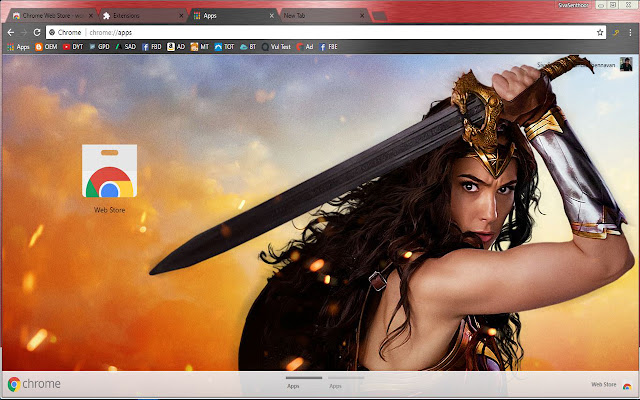Close the New Tab tab
Screen dimensions: 640x400
pyautogui.click(x=362, y=16)
